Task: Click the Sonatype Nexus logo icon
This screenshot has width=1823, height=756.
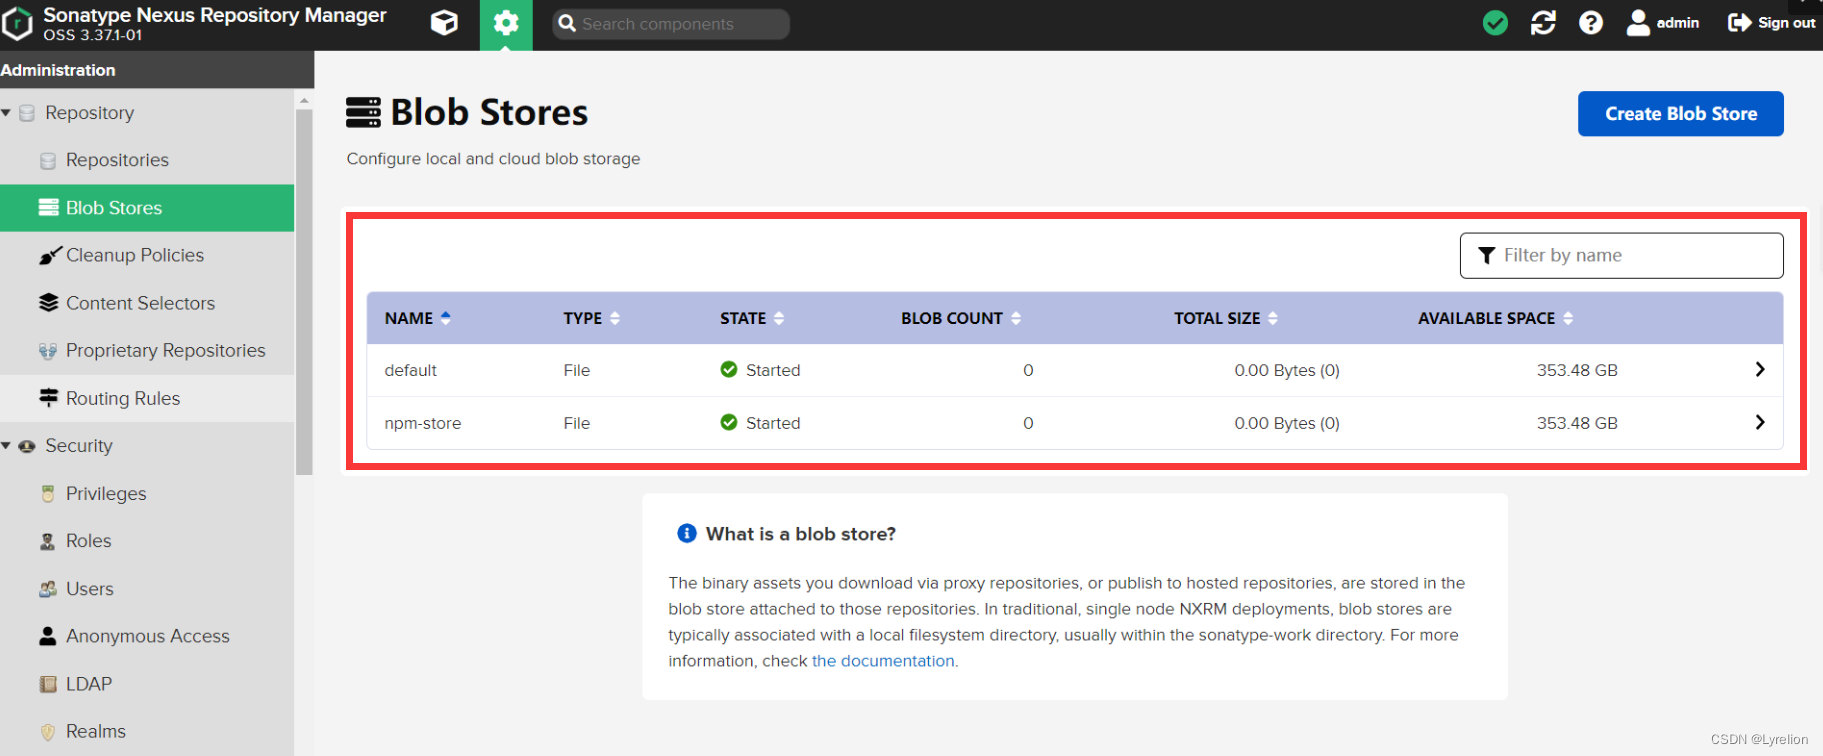Action: (17, 24)
